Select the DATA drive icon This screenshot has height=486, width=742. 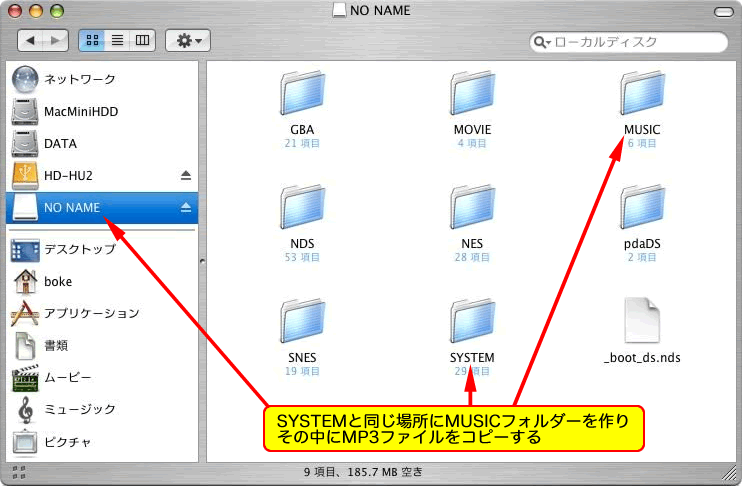(25, 144)
